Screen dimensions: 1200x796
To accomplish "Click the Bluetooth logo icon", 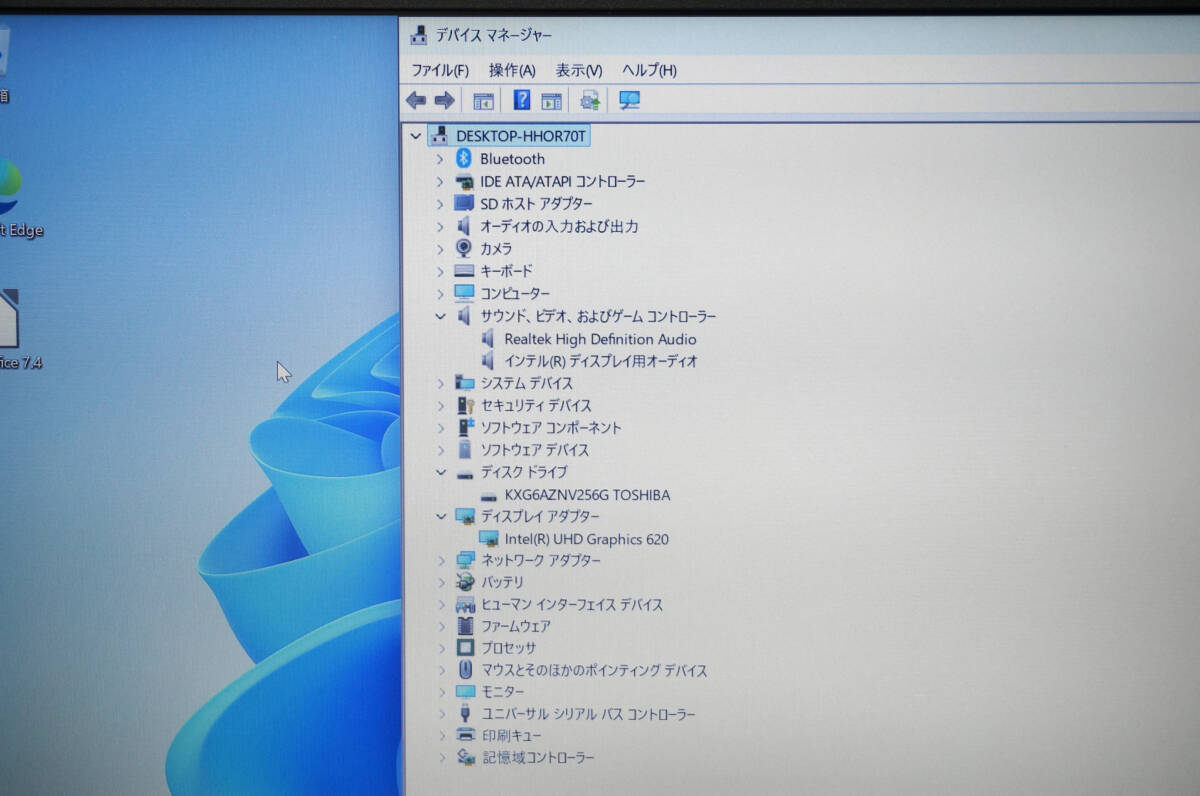I will click(x=463, y=158).
